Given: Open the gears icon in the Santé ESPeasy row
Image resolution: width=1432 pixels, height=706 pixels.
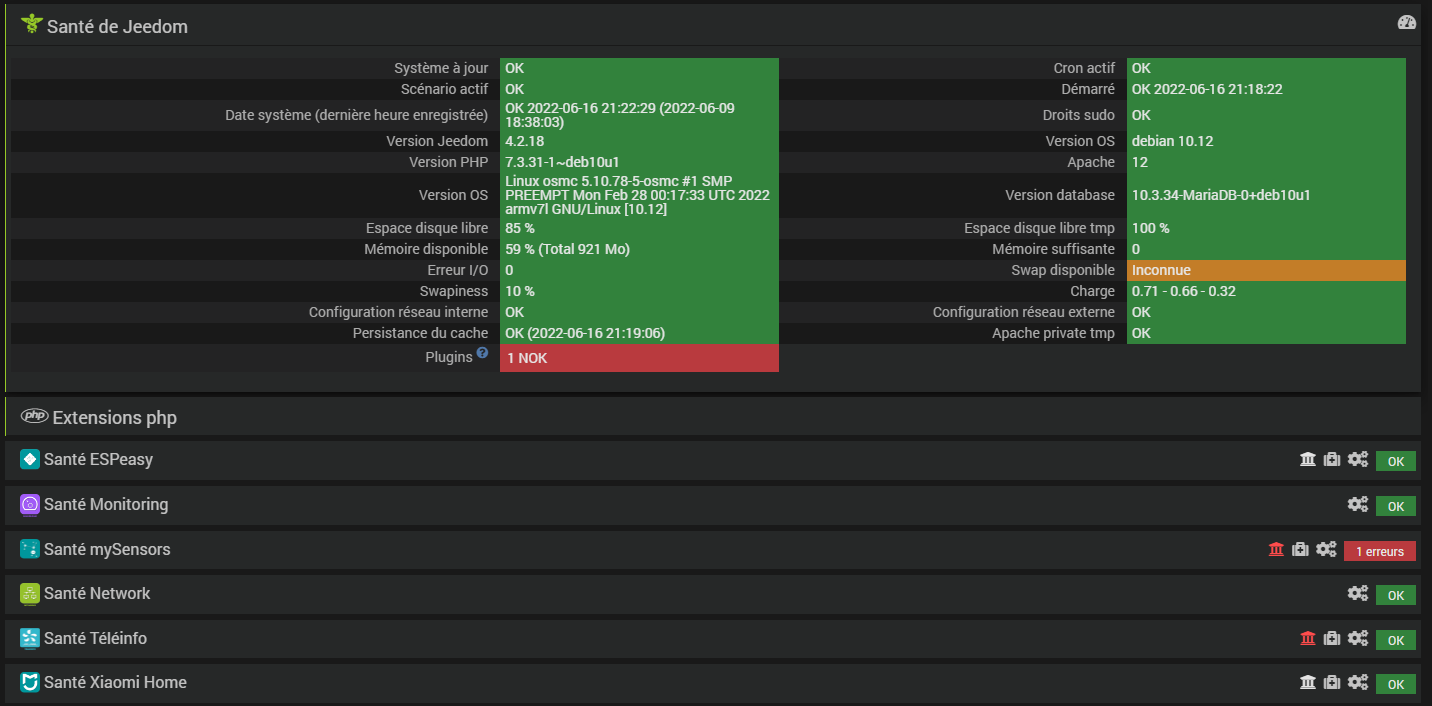Looking at the screenshot, I should 1357,459.
